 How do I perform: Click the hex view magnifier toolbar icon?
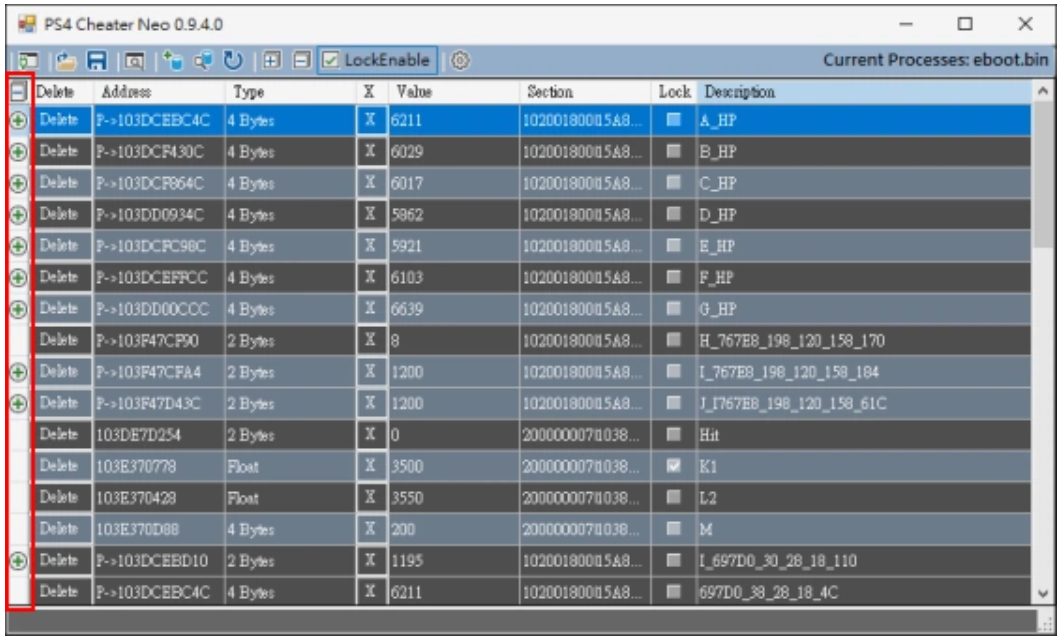click(x=135, y=61)
